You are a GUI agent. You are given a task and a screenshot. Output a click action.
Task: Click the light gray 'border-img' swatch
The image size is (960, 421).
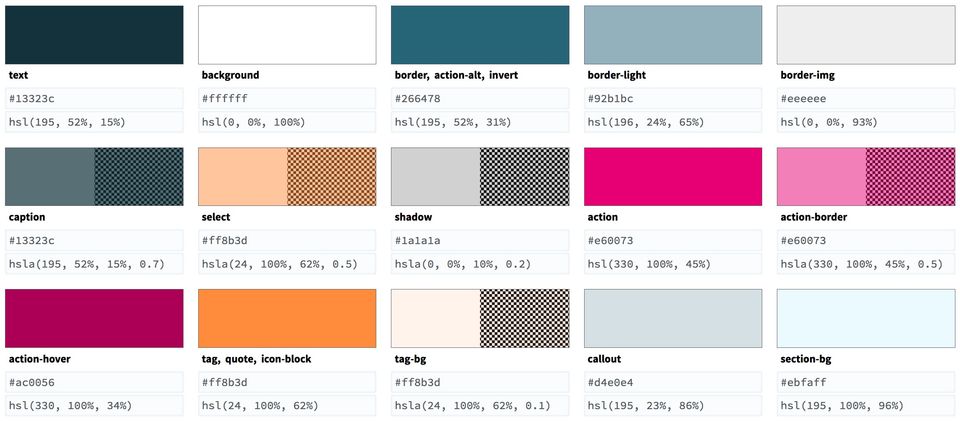pos(866,35)
